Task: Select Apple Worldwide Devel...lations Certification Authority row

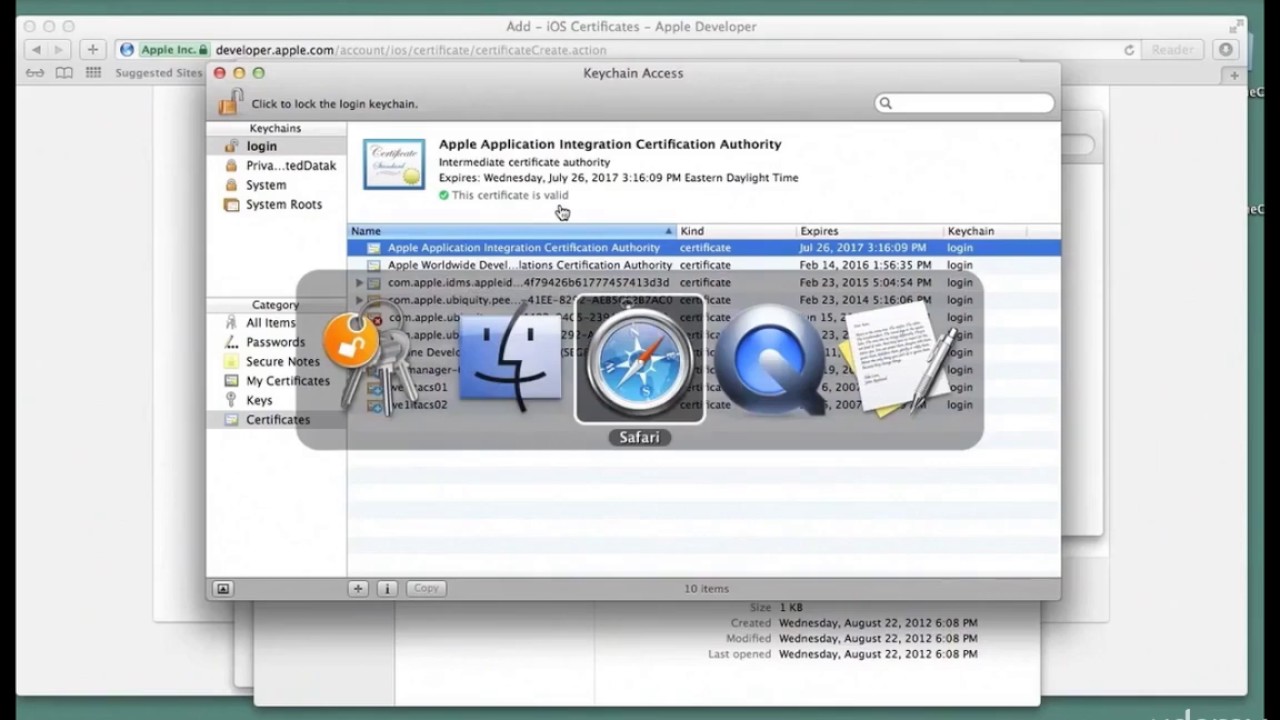Action: coord(704,265)
